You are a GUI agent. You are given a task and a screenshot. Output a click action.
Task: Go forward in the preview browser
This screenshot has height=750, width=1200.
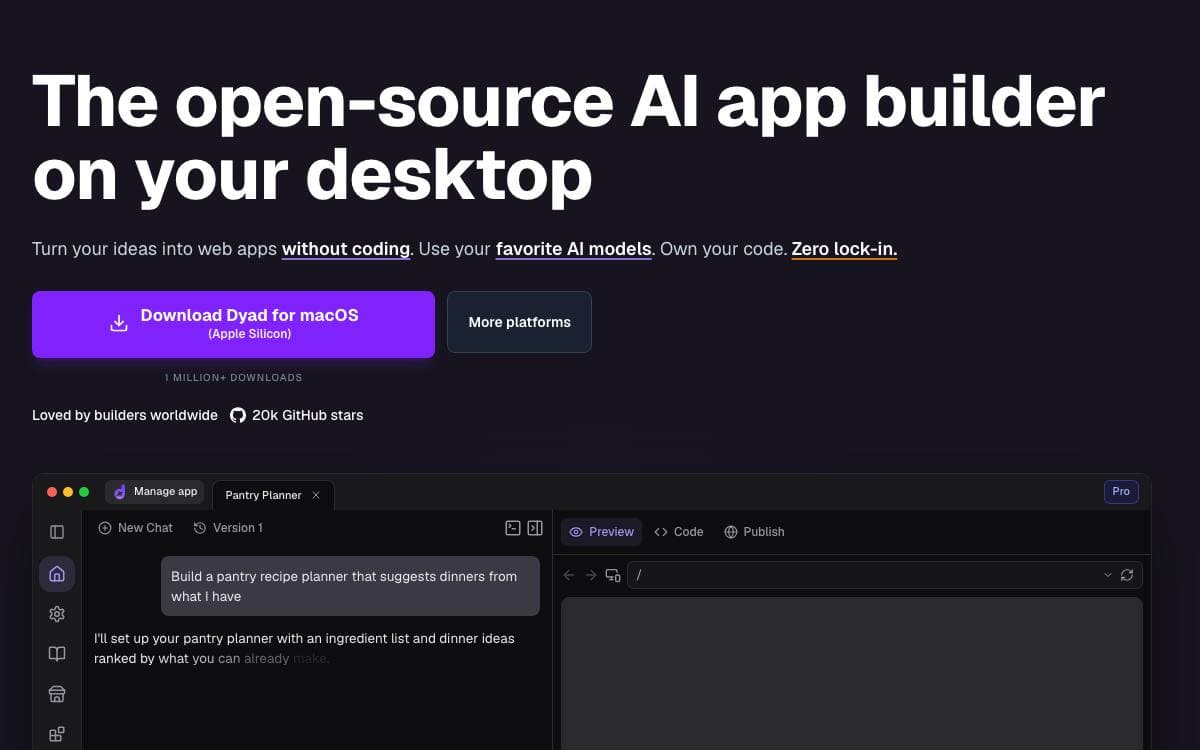[x=591, y=575]
